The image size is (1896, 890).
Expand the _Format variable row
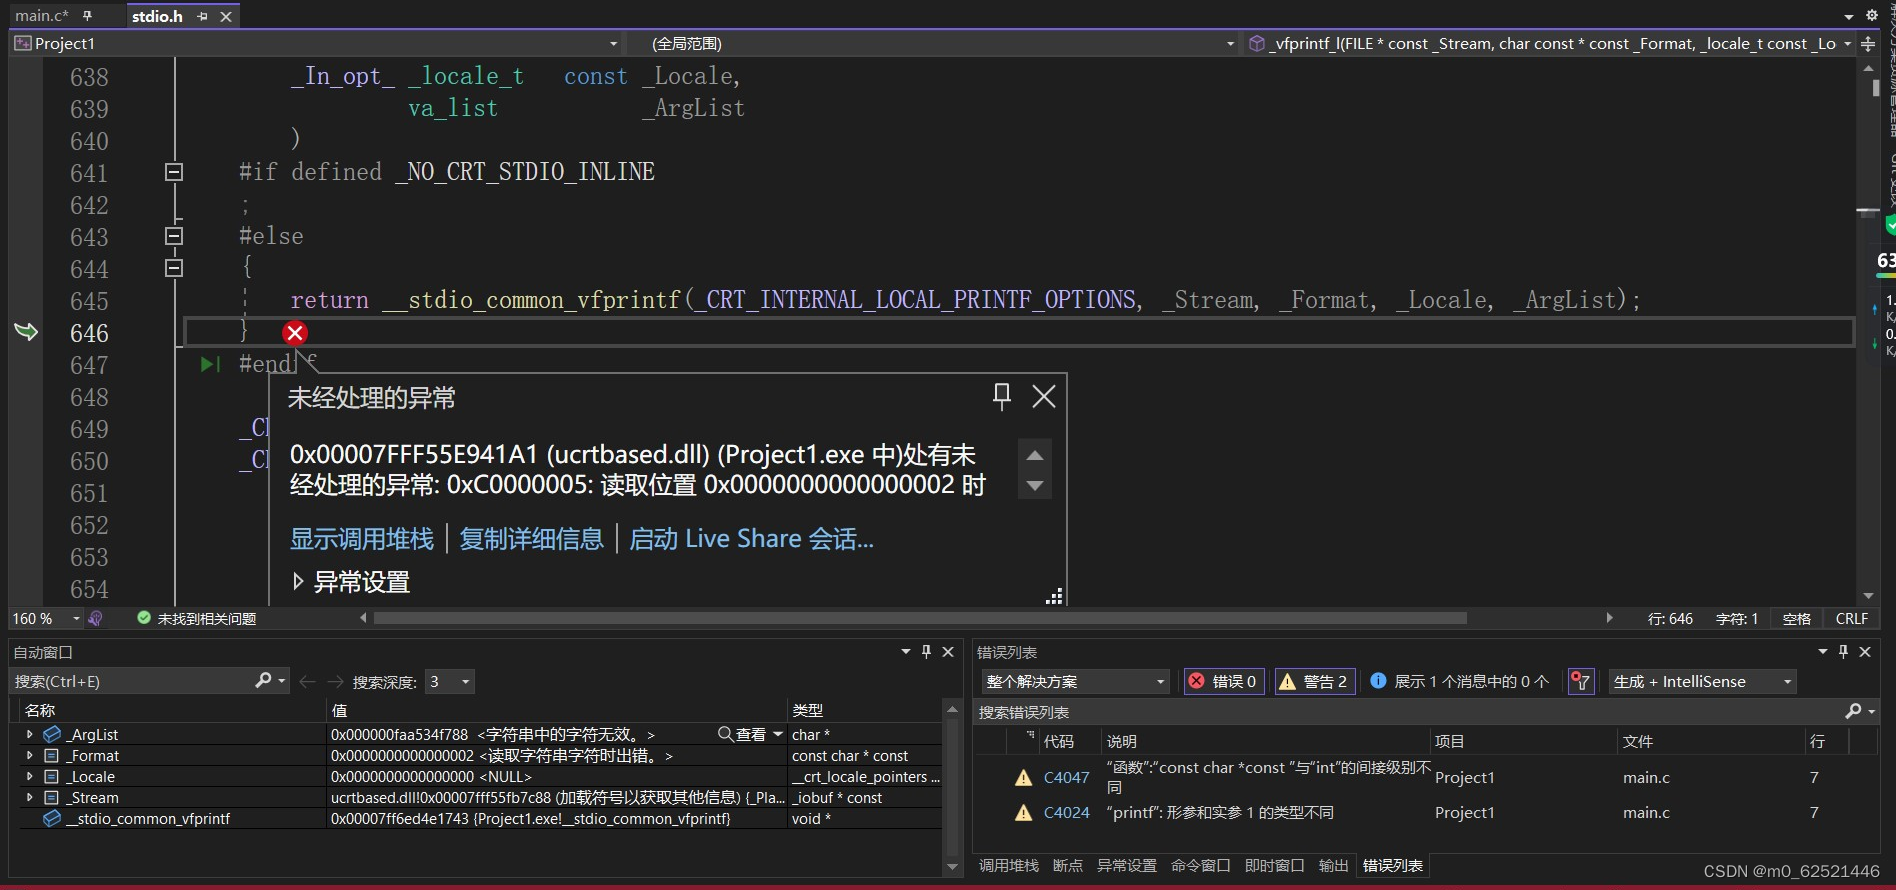[29, 756]
